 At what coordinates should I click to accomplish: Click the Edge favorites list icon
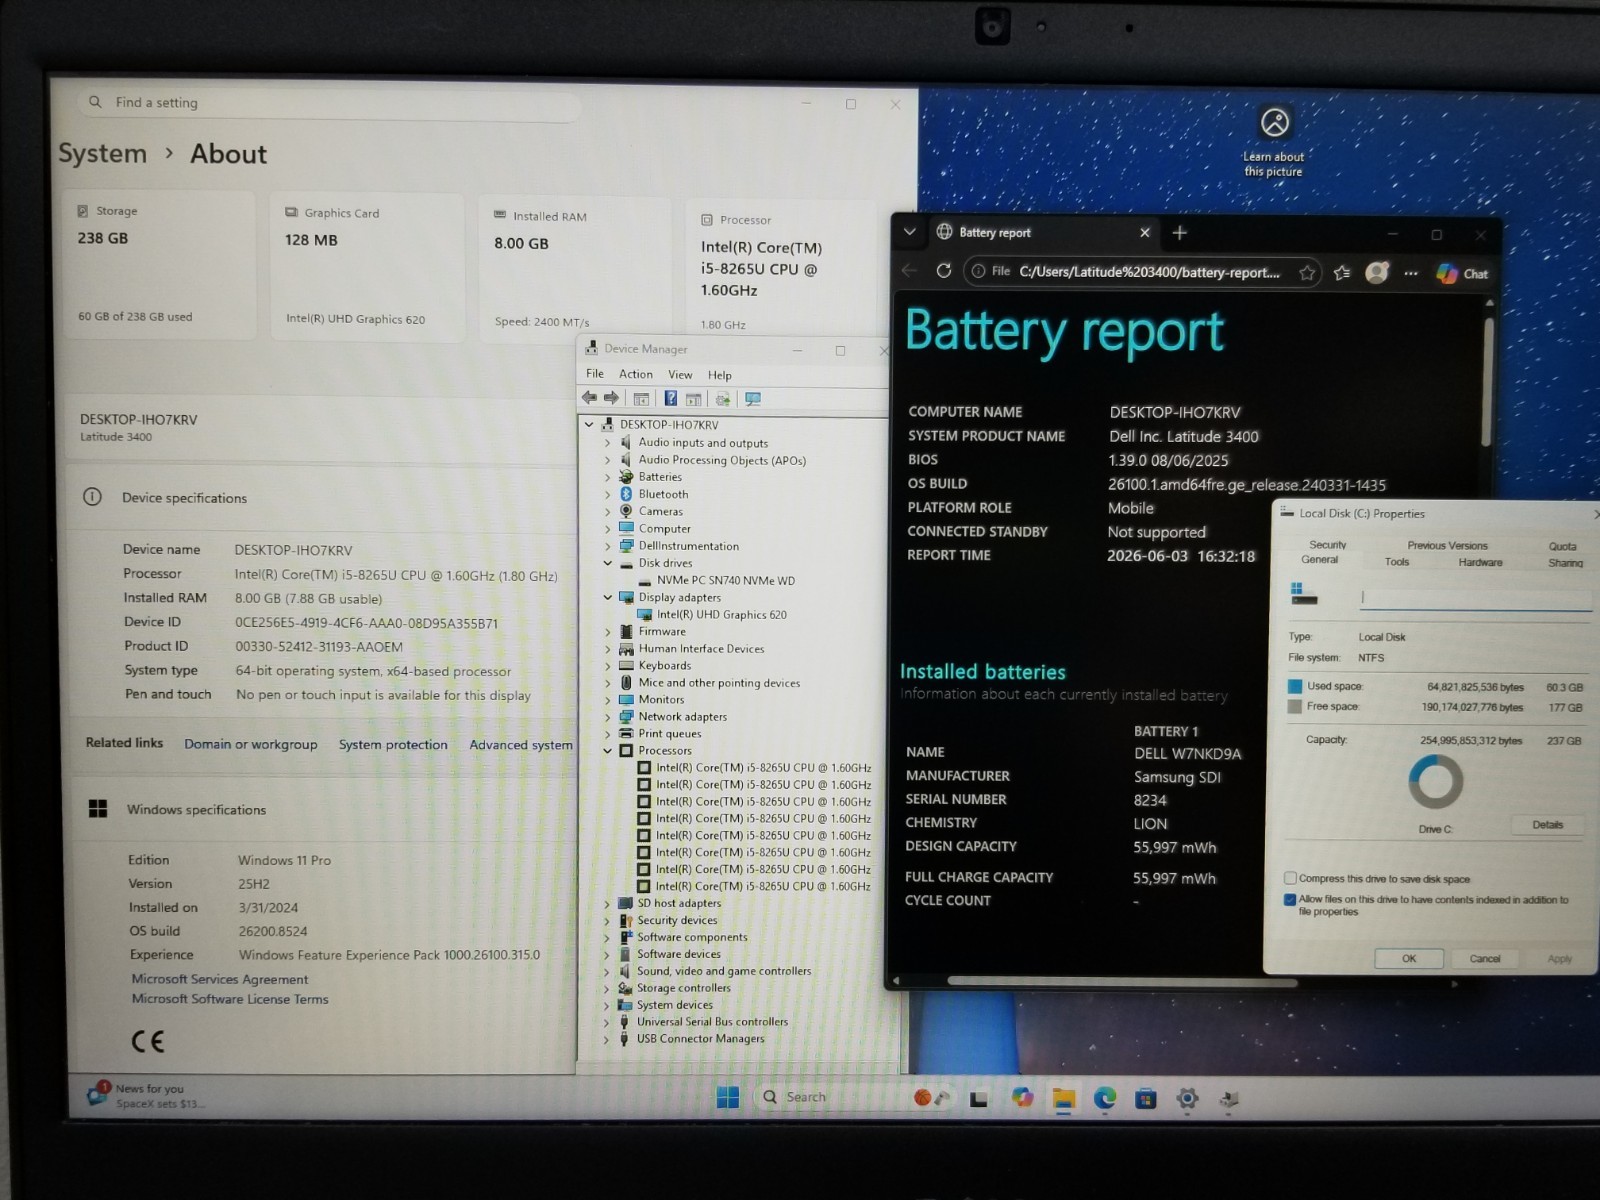coord(1342,272)
